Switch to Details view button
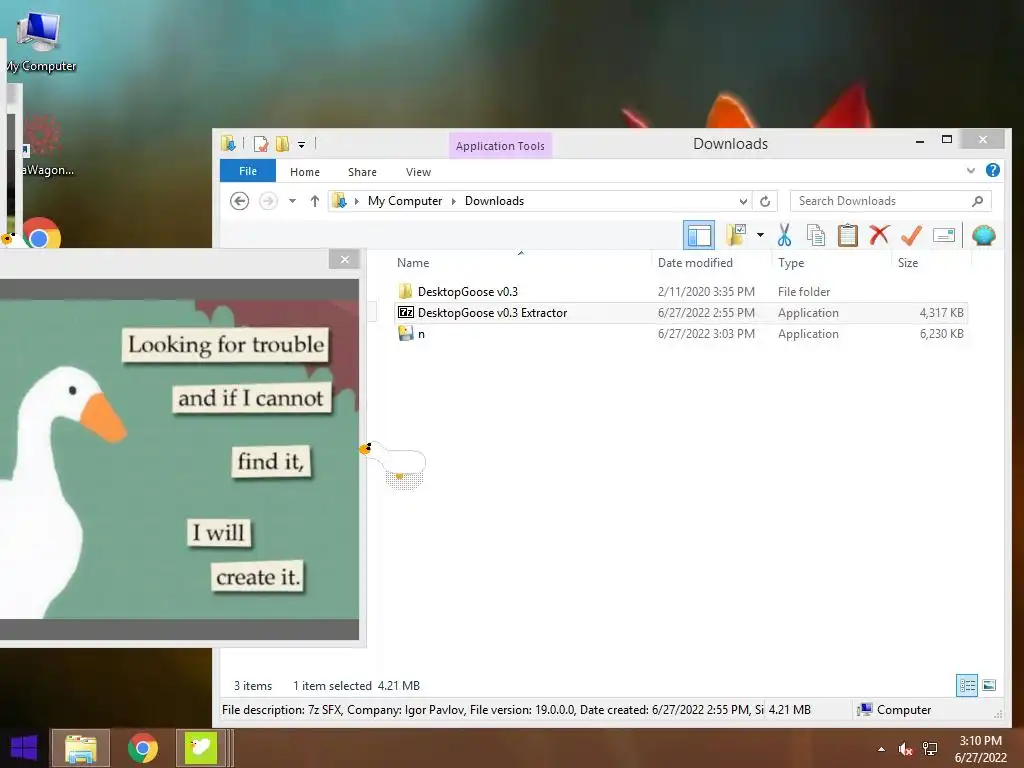This screenshot has height=768, width=1024. pos(967,686)
